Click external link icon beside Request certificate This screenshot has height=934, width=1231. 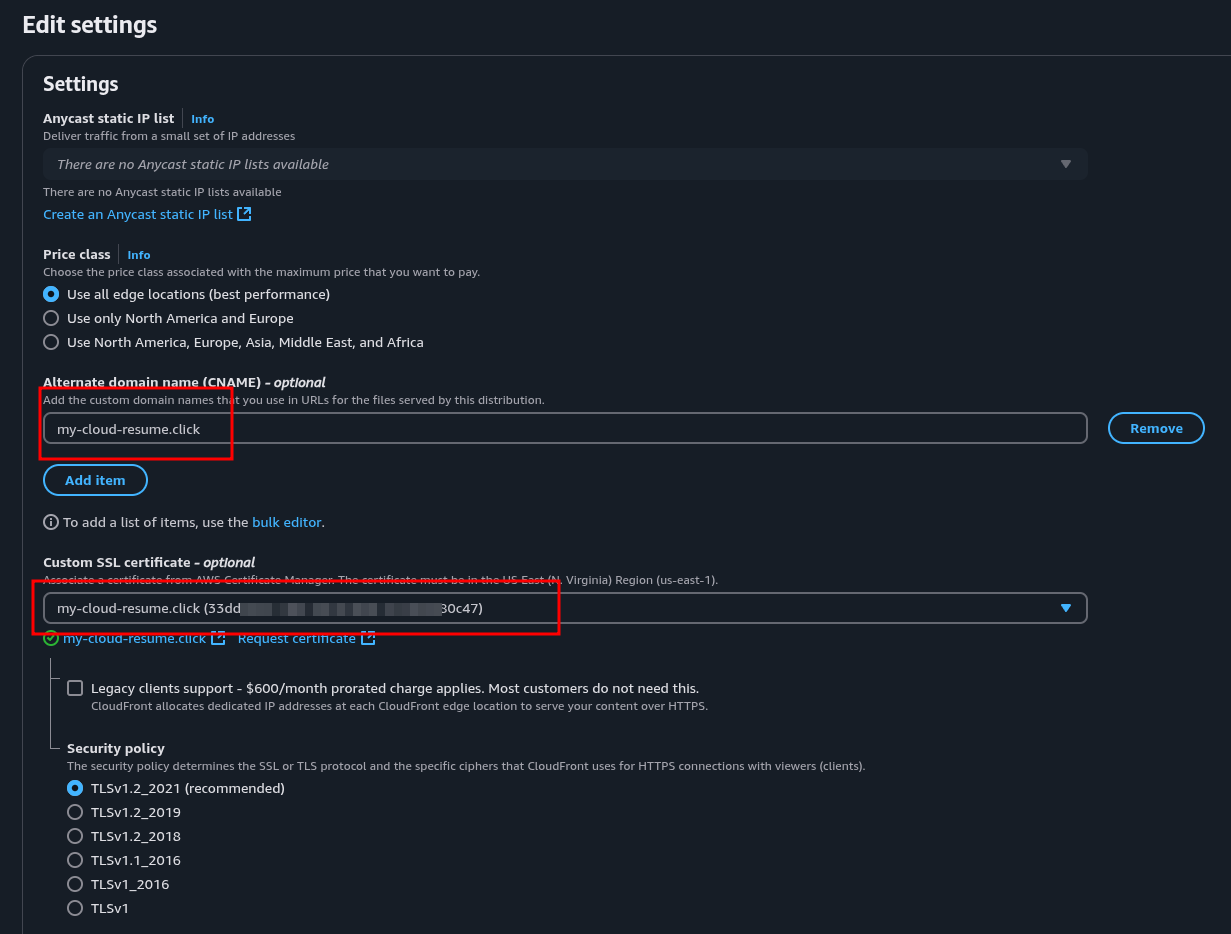tap(368, 638)
